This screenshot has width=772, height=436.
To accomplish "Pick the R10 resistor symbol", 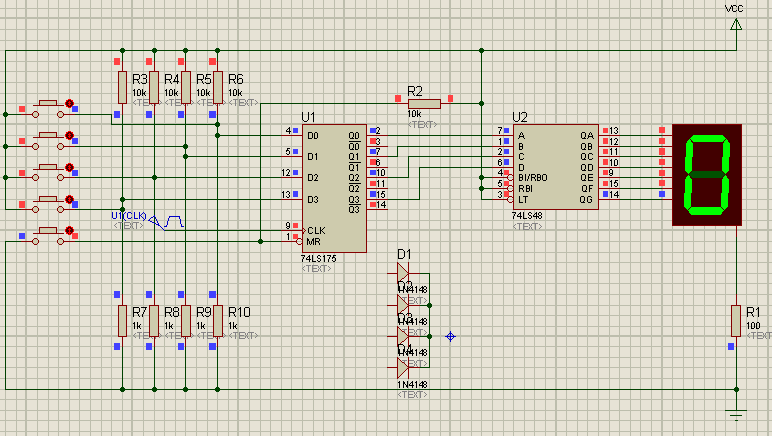I will point(218,321).
